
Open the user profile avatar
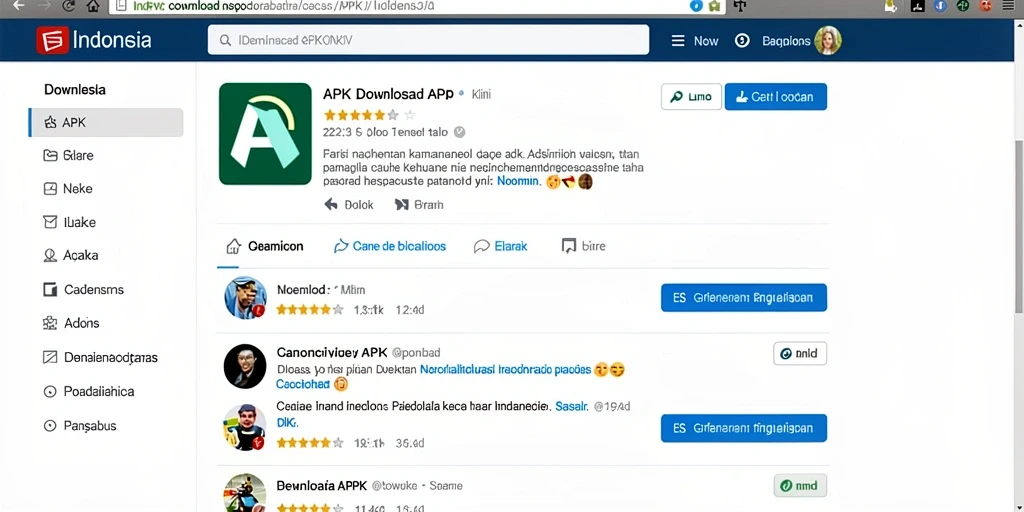(x=827, y=40)
